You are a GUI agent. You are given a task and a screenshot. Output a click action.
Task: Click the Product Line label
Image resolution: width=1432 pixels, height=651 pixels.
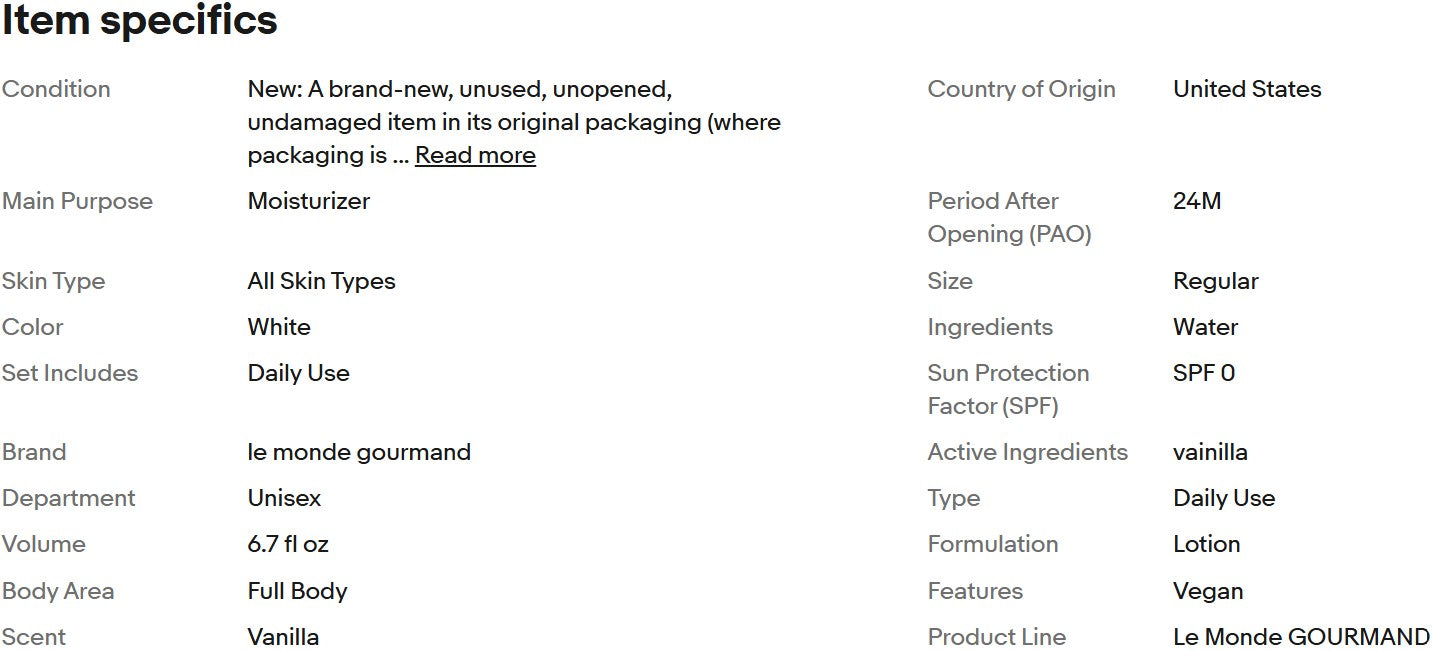tap(996, 637)
